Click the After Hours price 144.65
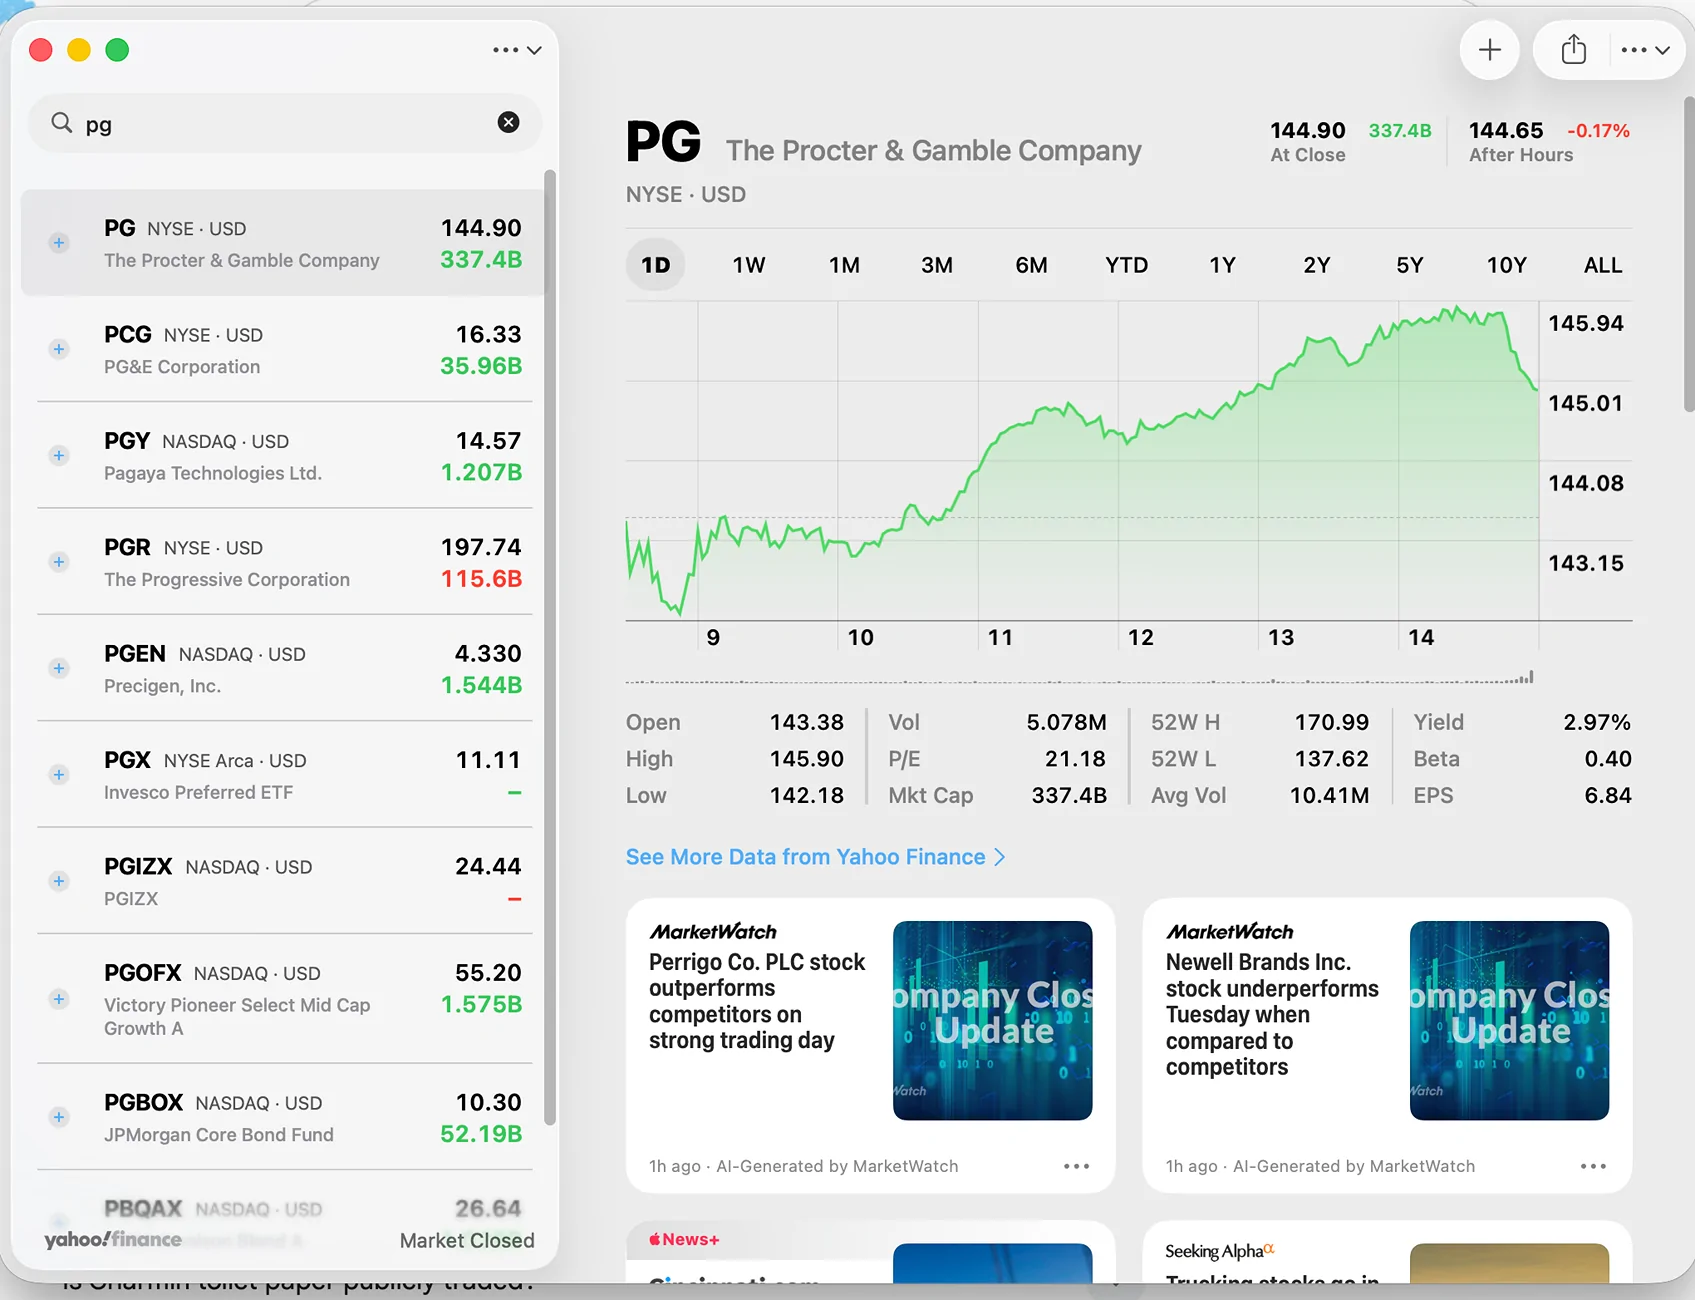Screen dimensions: 1695x1300 [1506, 131]
